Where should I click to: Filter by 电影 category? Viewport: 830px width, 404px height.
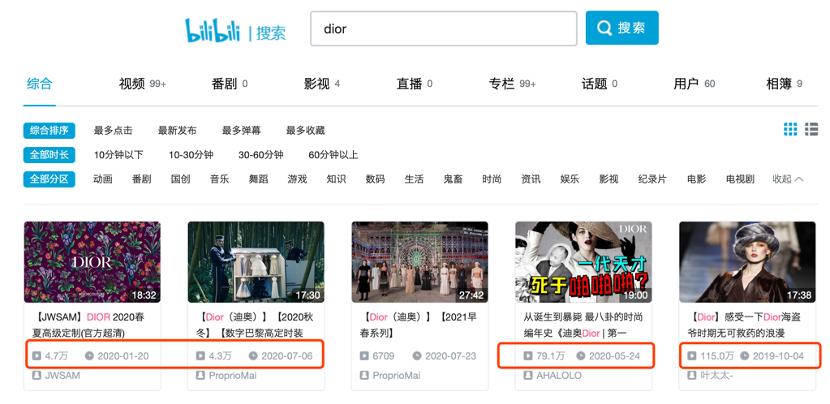(697, 179)
